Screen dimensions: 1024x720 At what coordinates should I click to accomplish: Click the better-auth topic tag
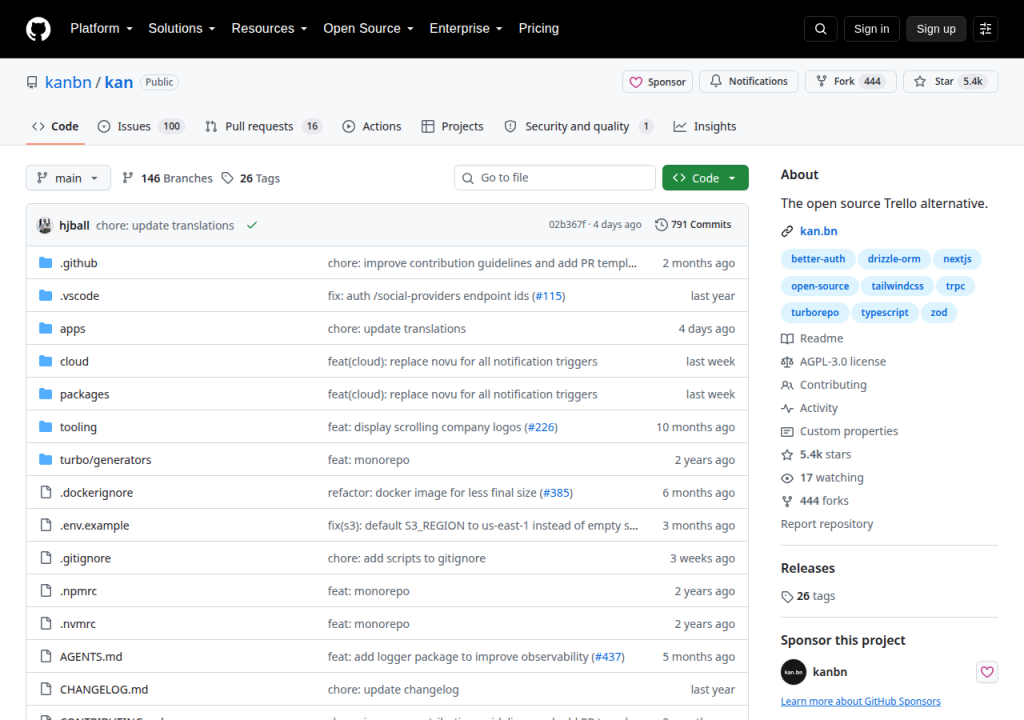pos(818,259)
